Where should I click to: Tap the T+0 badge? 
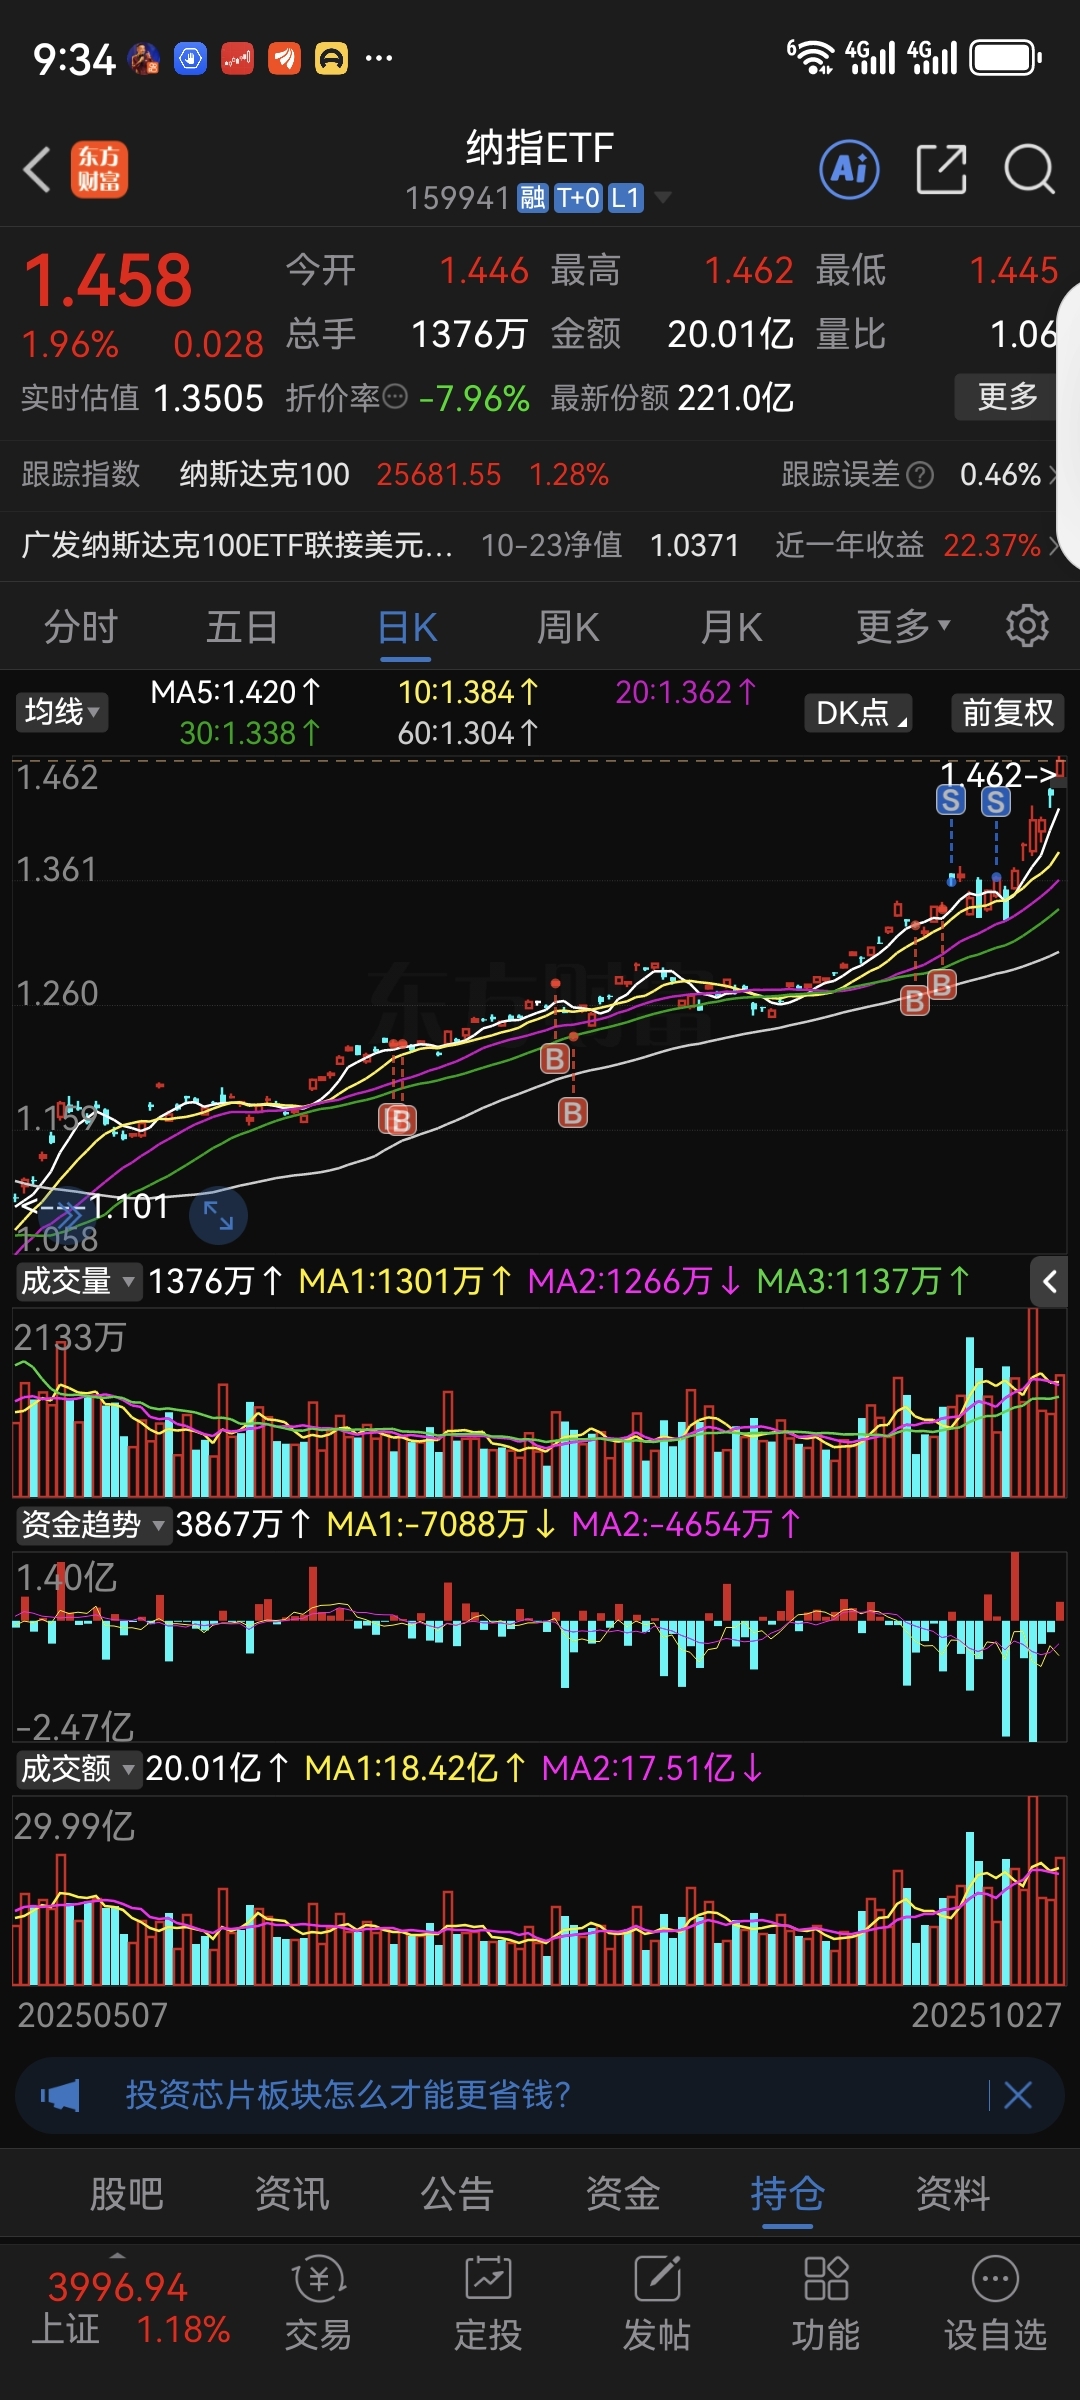point(578,198)
